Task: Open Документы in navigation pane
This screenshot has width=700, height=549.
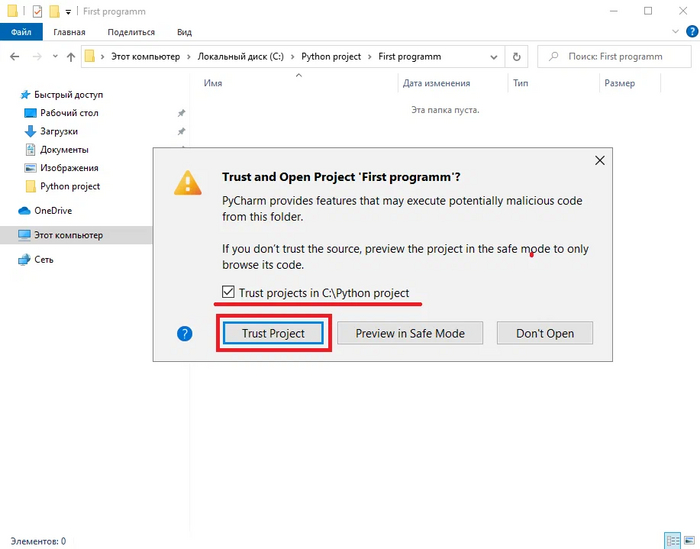Action: coord(64,150)
